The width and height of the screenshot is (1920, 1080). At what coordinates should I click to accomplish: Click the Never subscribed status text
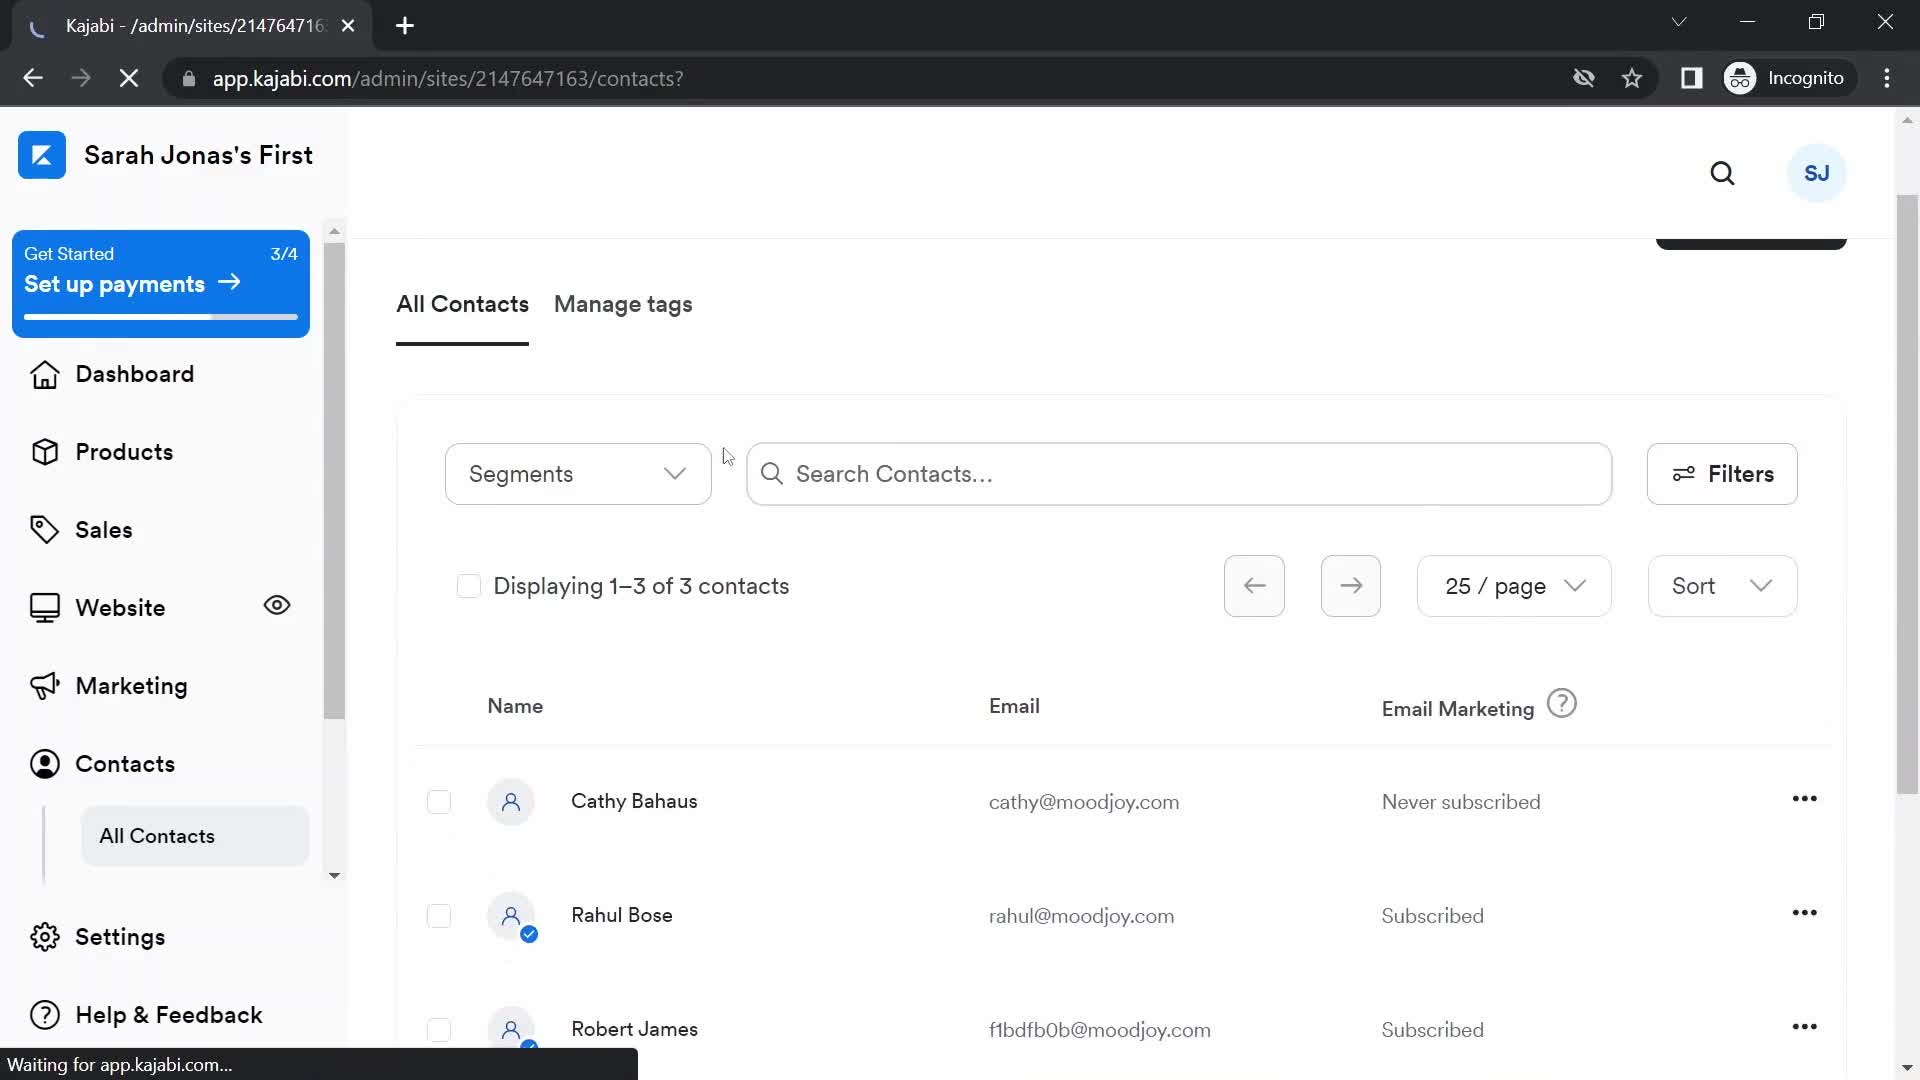click(1461, 802)
